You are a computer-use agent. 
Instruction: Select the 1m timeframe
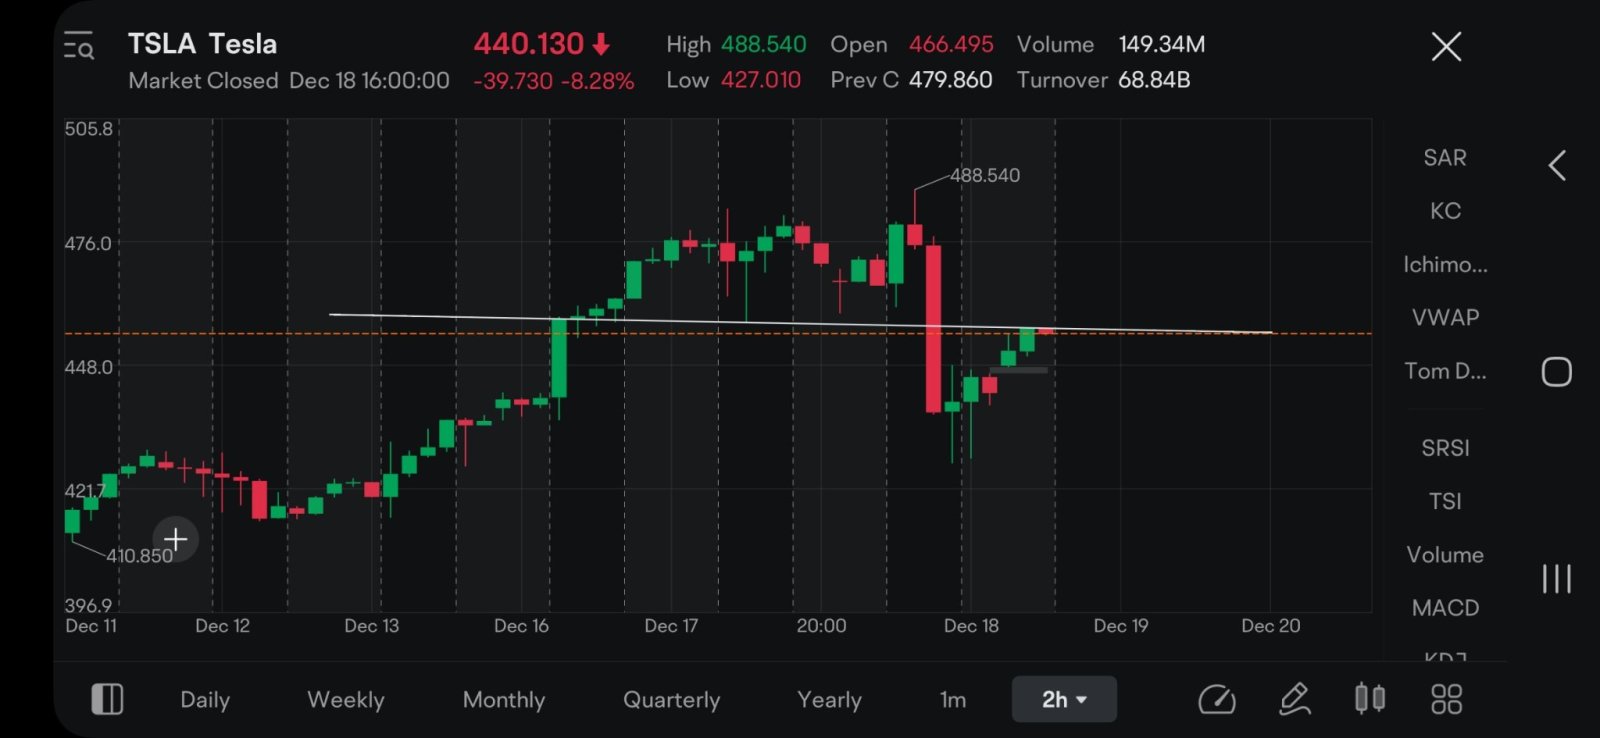tap(953, 700)
